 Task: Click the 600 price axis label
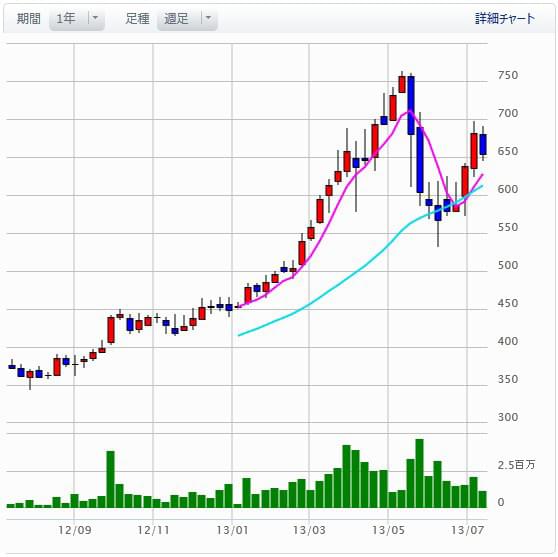click(508, 189)
